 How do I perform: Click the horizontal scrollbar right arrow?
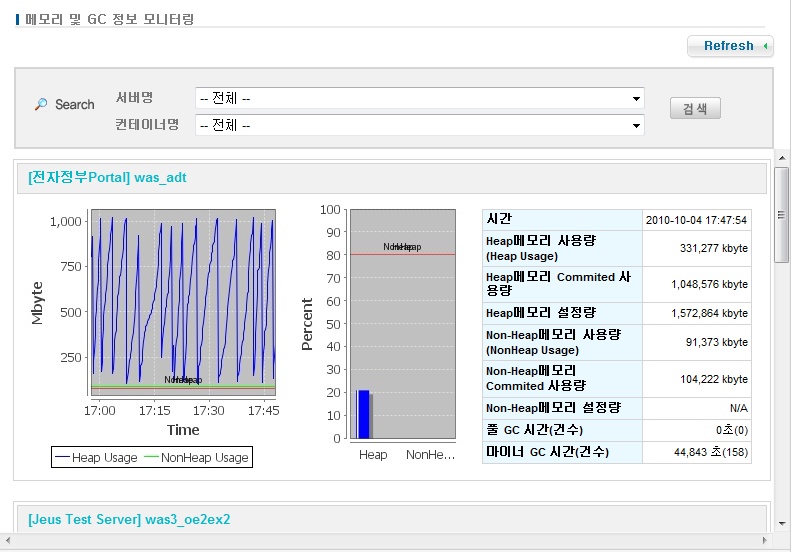[x=766, y=541]
